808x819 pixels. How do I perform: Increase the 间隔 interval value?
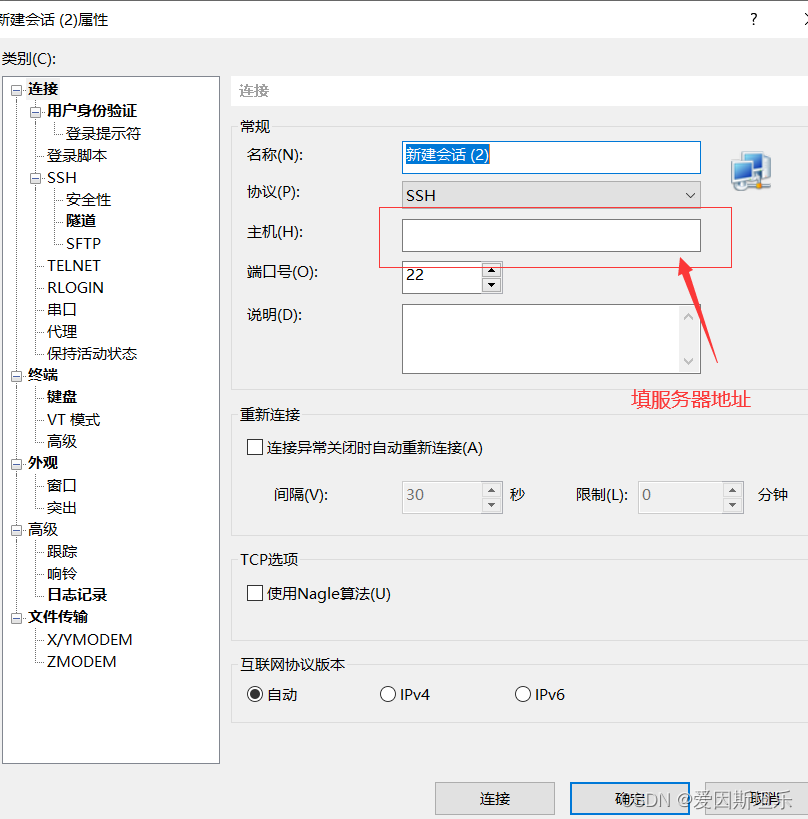pyautogui.click(x=491, y=489)
